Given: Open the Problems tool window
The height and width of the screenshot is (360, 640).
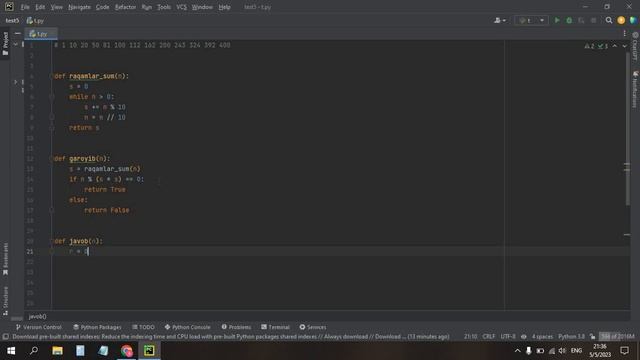Looking at the screenshot, I should [x=236, y=327].
